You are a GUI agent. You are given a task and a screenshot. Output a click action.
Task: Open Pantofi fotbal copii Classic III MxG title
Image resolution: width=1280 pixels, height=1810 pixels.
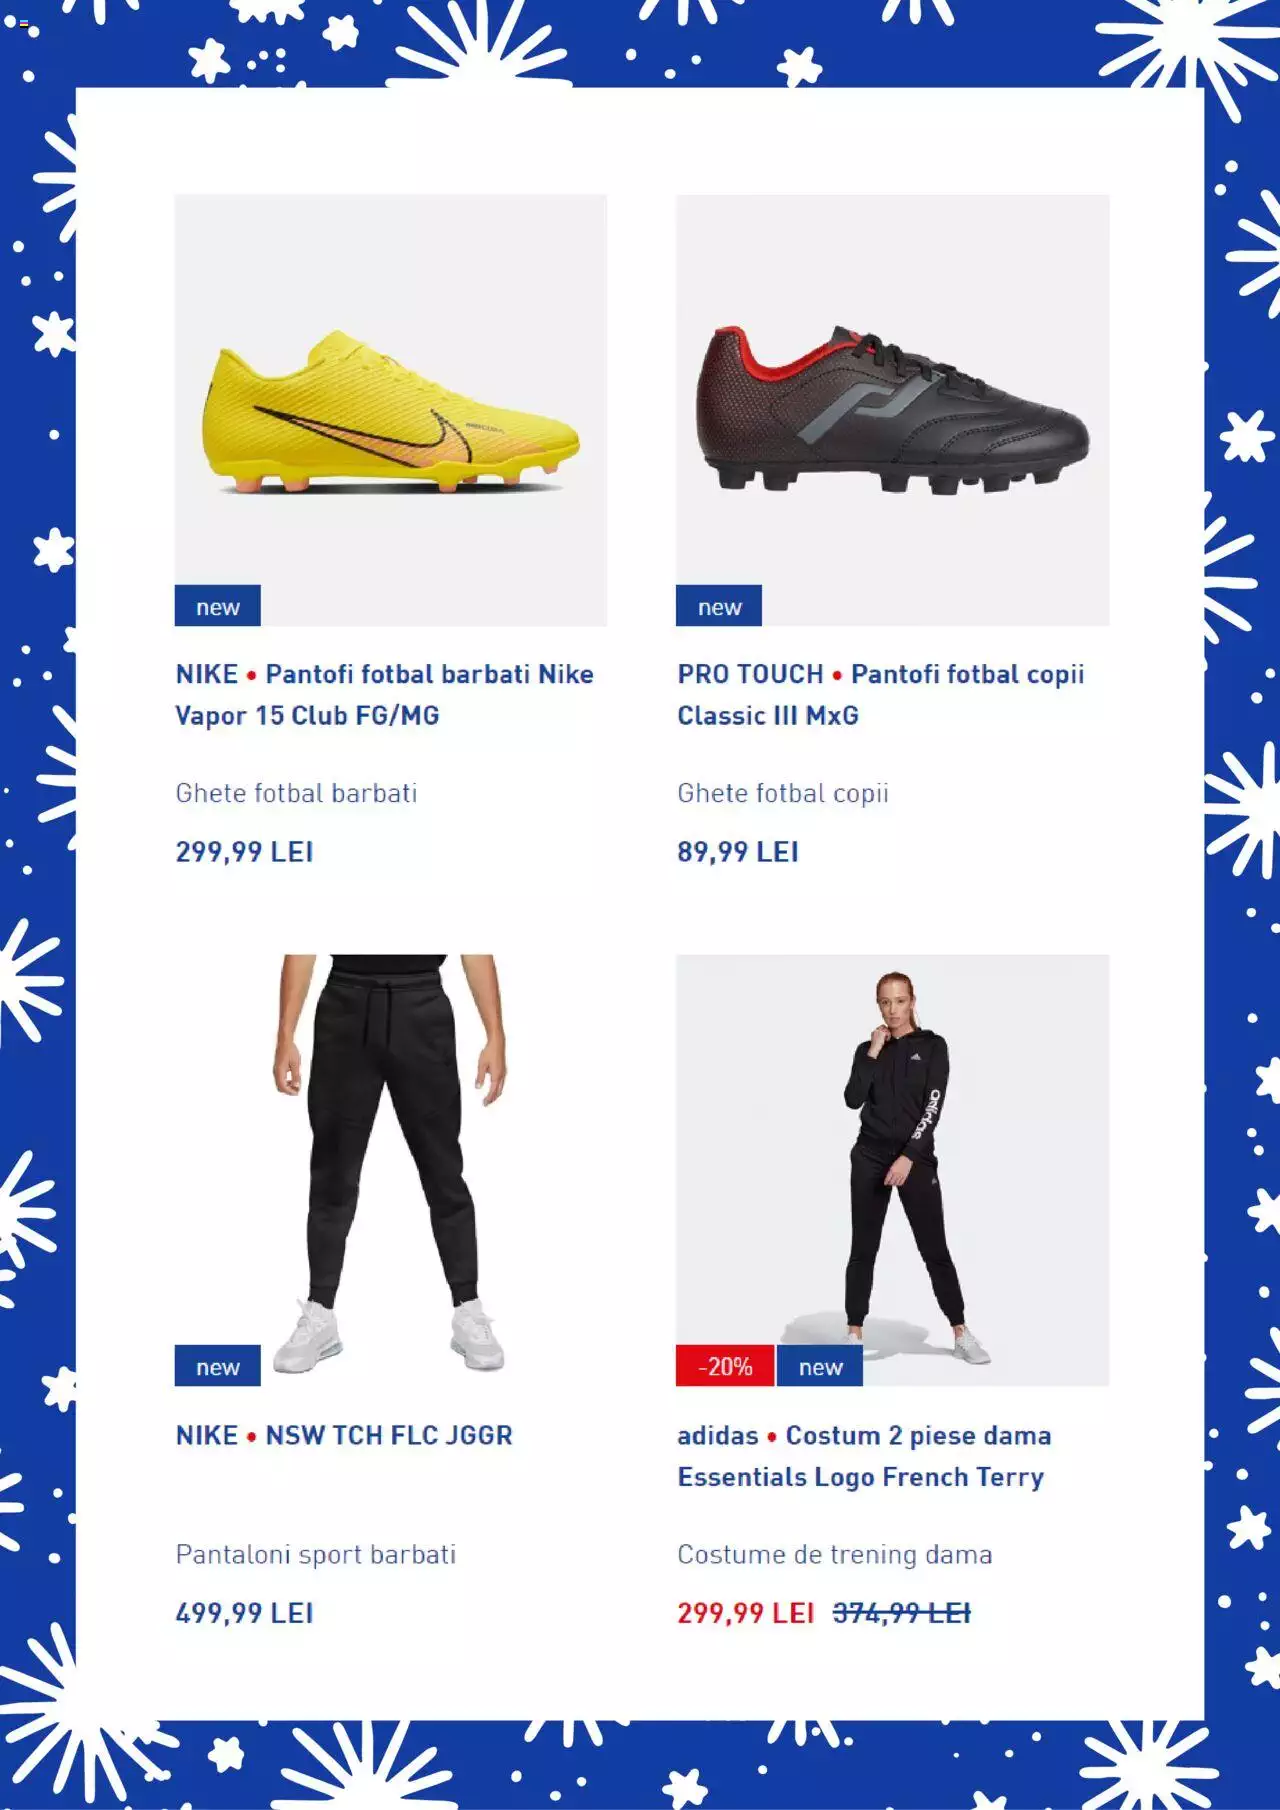881,695
